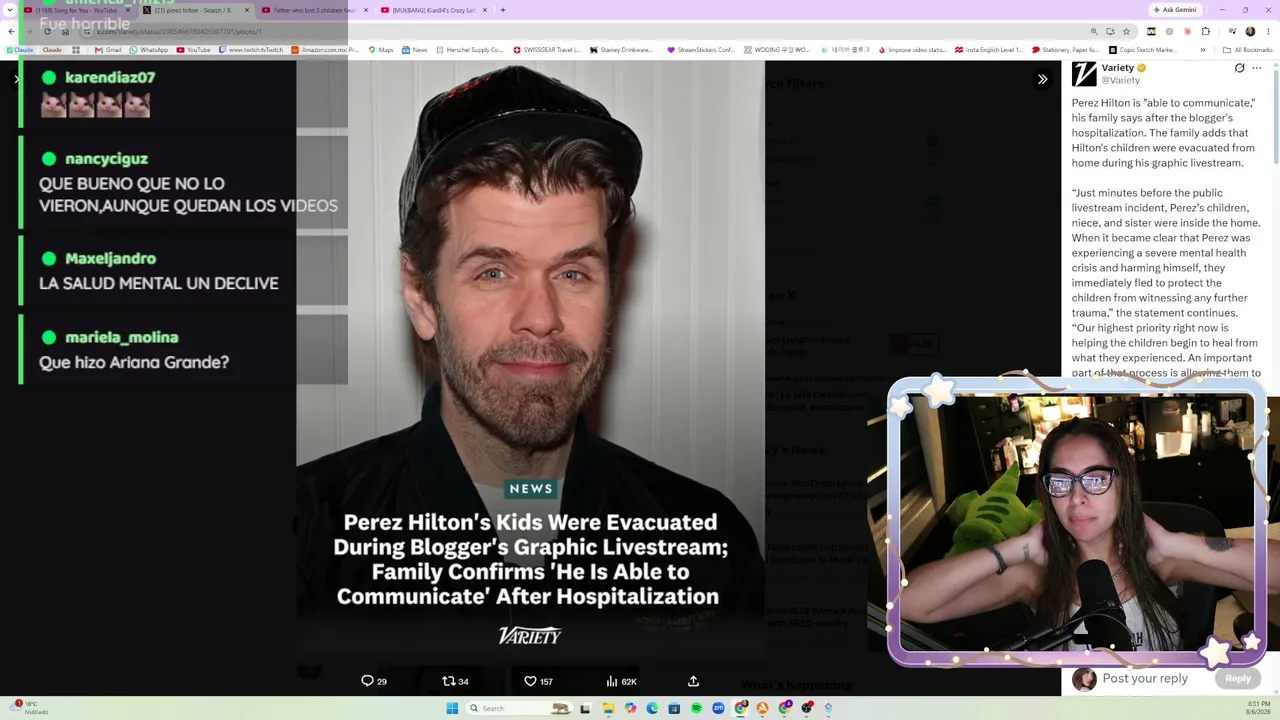
Task: Click the Reply button
Action: point(1238,678)
